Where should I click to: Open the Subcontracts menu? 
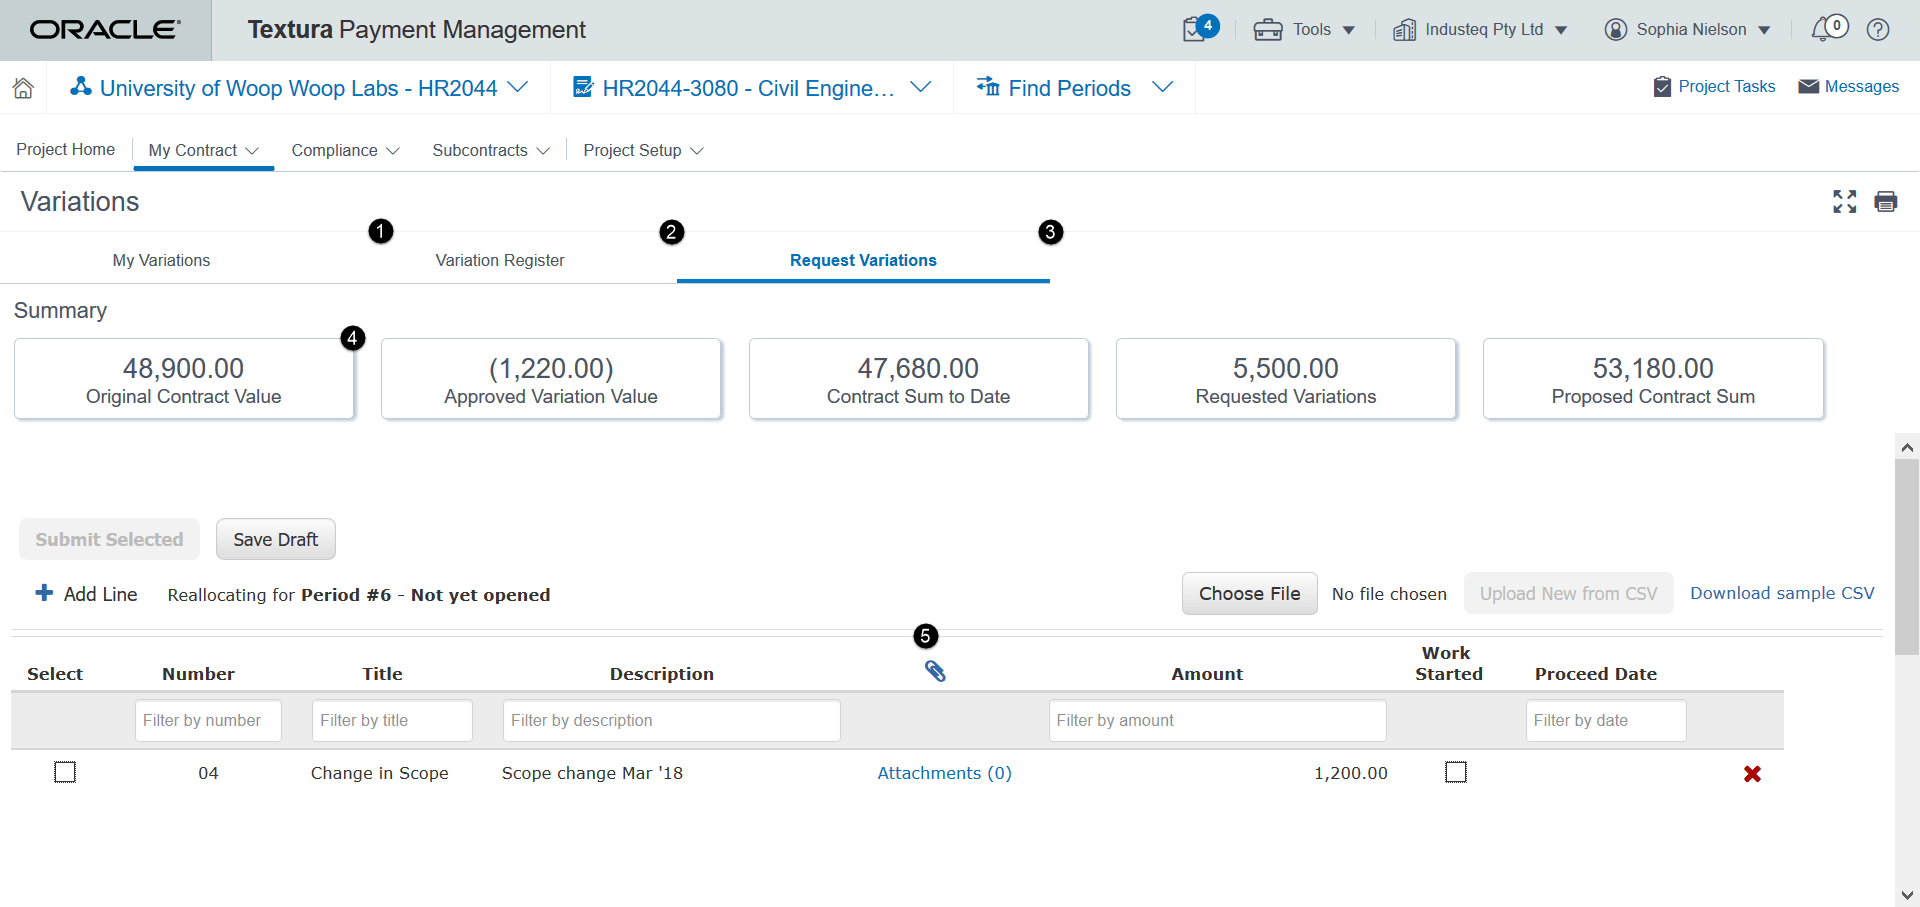pos(491,150)
